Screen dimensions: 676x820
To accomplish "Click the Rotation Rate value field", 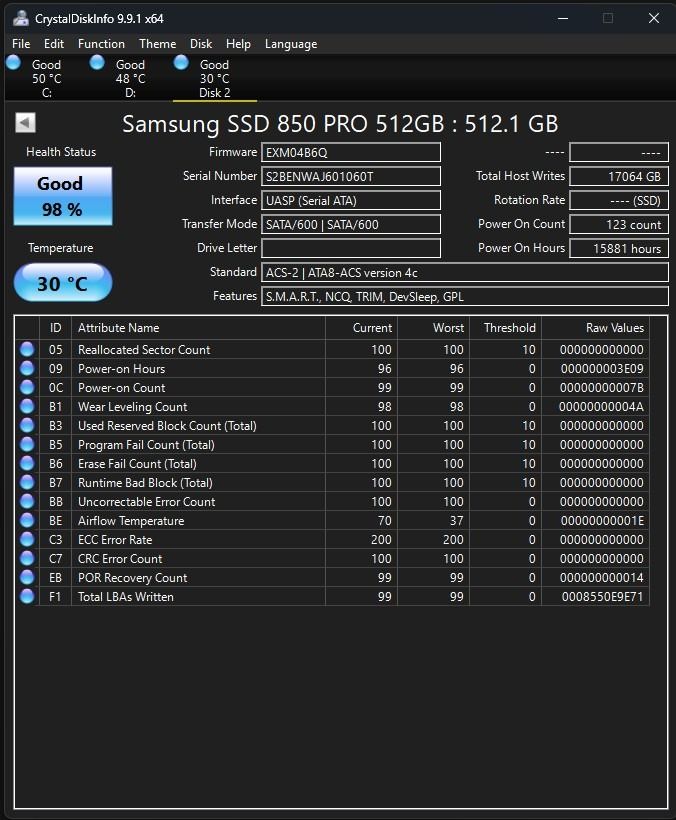I will 619,200.
